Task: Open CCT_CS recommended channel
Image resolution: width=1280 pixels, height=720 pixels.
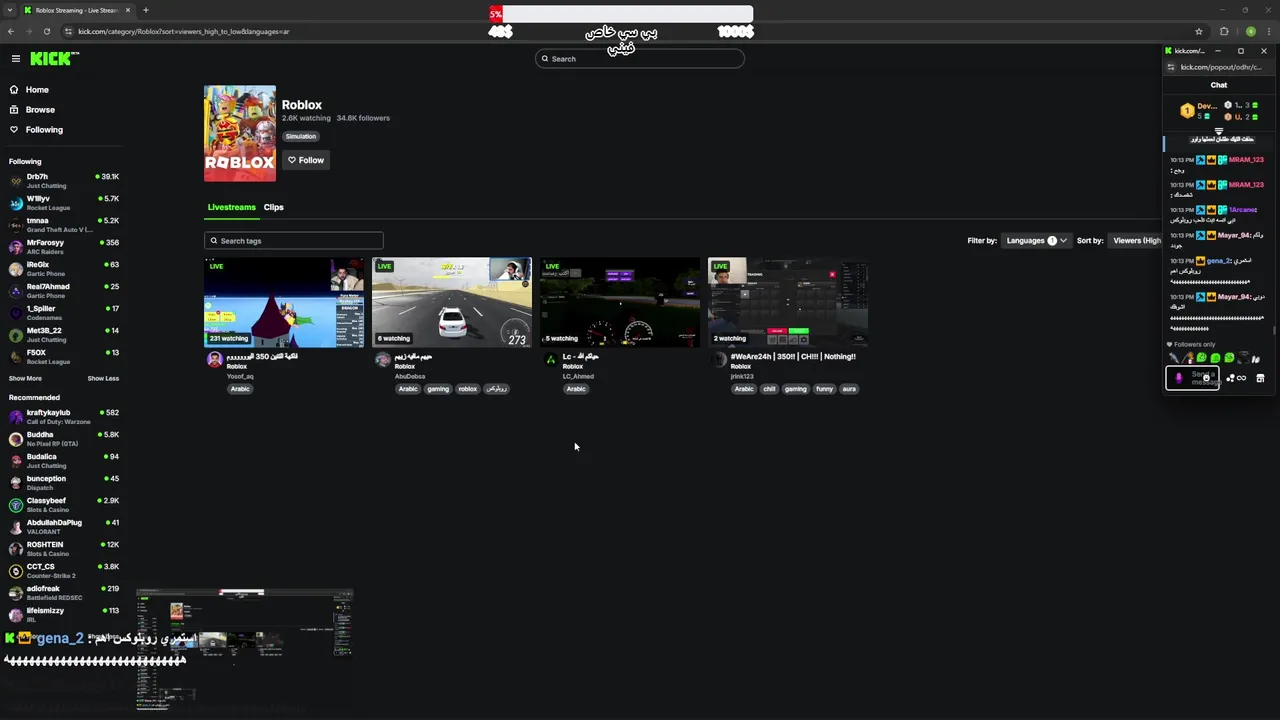Action: click(64, 571)
